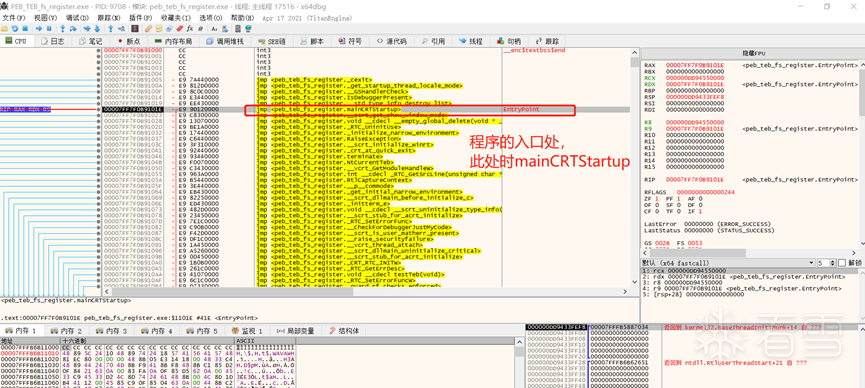
Task: Open the 局部变量 locals tab
Action: (296, 331)
